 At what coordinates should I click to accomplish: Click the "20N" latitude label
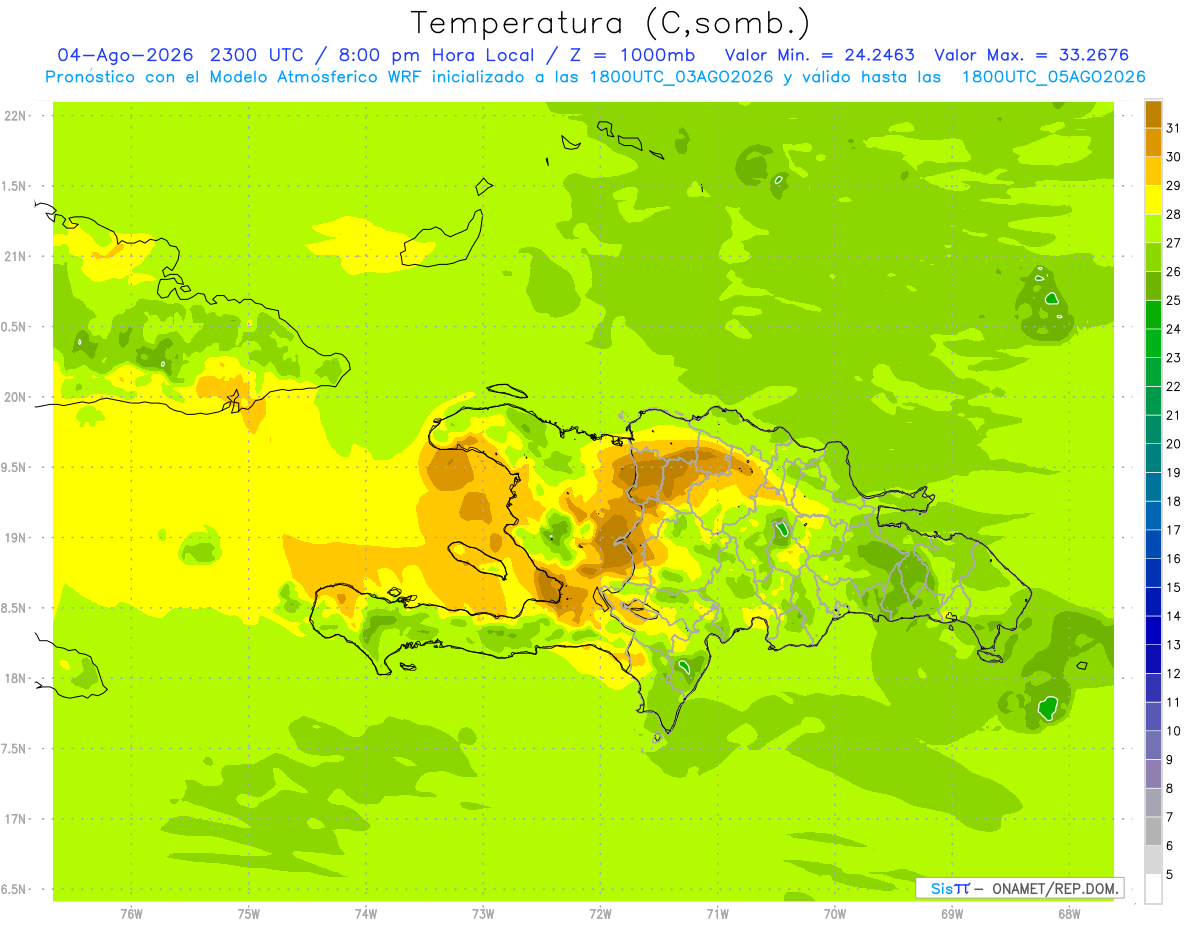[15, 397]
